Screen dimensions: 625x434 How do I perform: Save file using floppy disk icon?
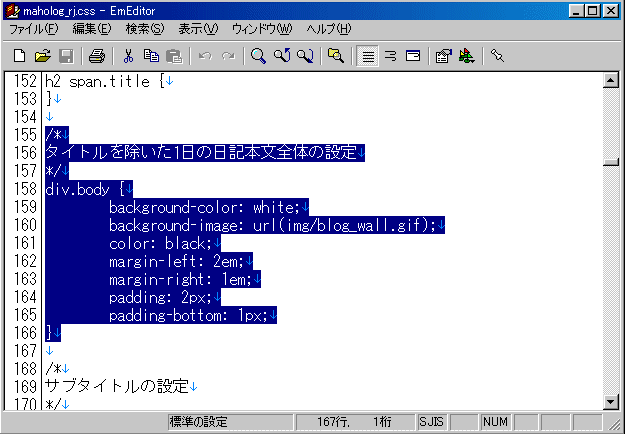pos(66,56)
